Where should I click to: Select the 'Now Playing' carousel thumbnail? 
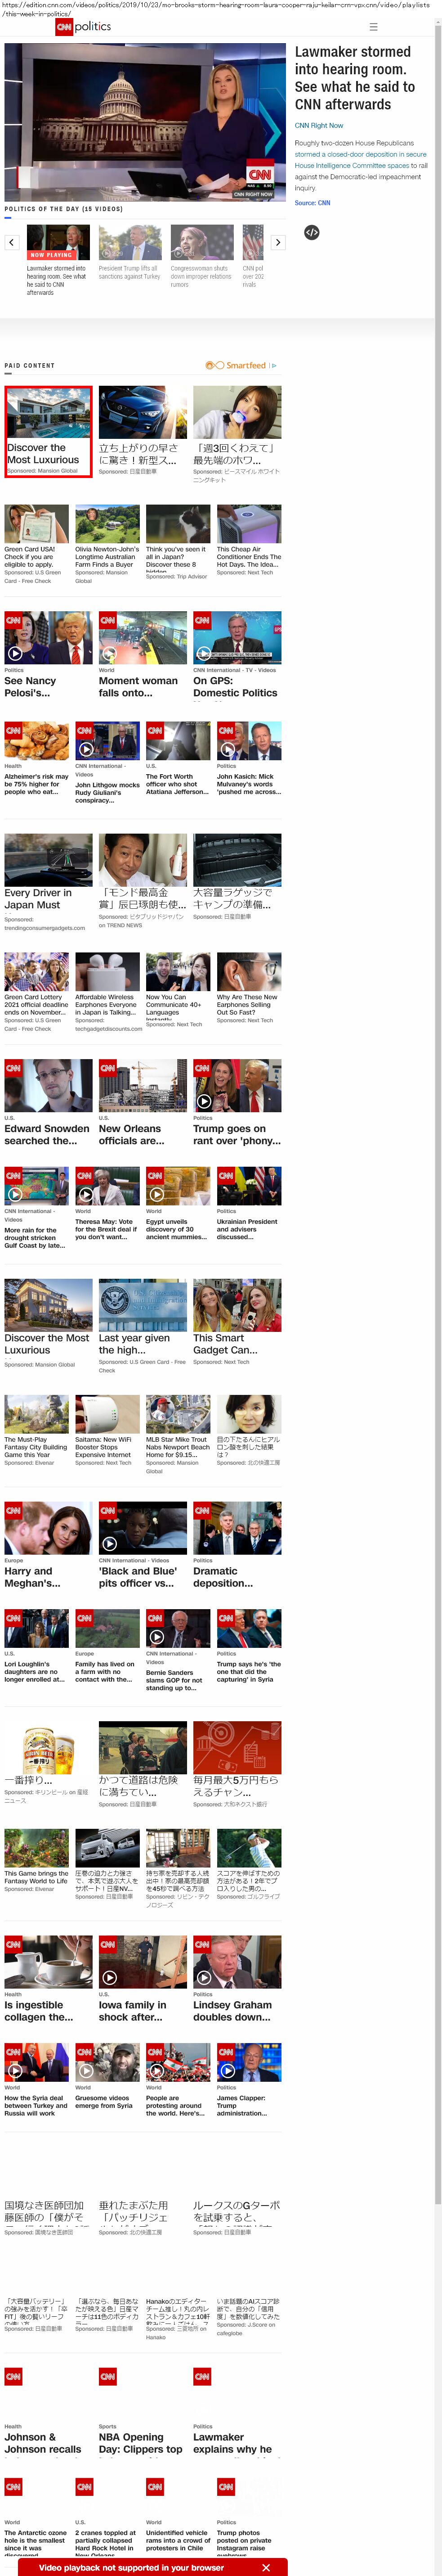[58, 242]
